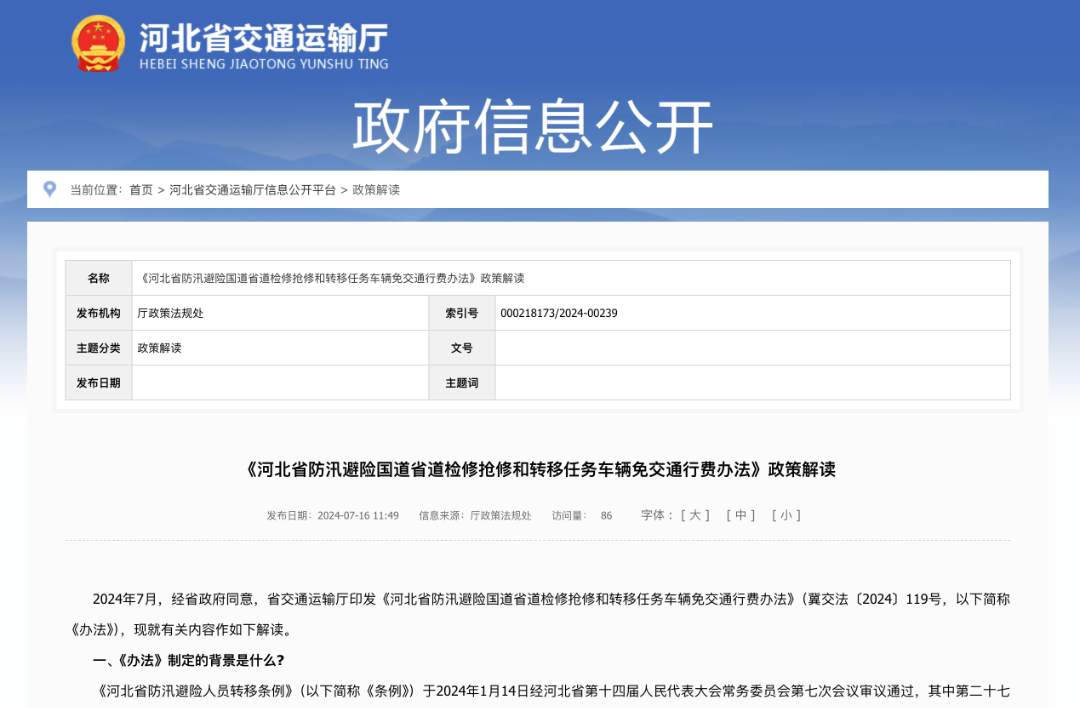Click the location pin icon in breadcrumb bar

click(50, 189)
